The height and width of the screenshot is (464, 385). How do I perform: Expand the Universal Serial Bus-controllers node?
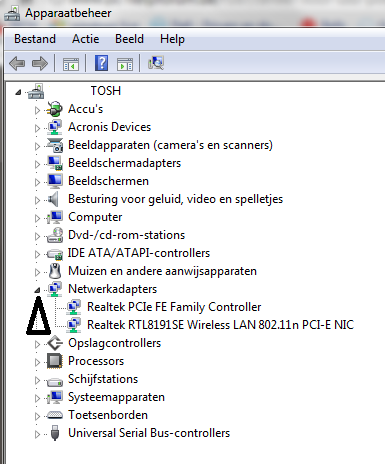coord(37,434)
